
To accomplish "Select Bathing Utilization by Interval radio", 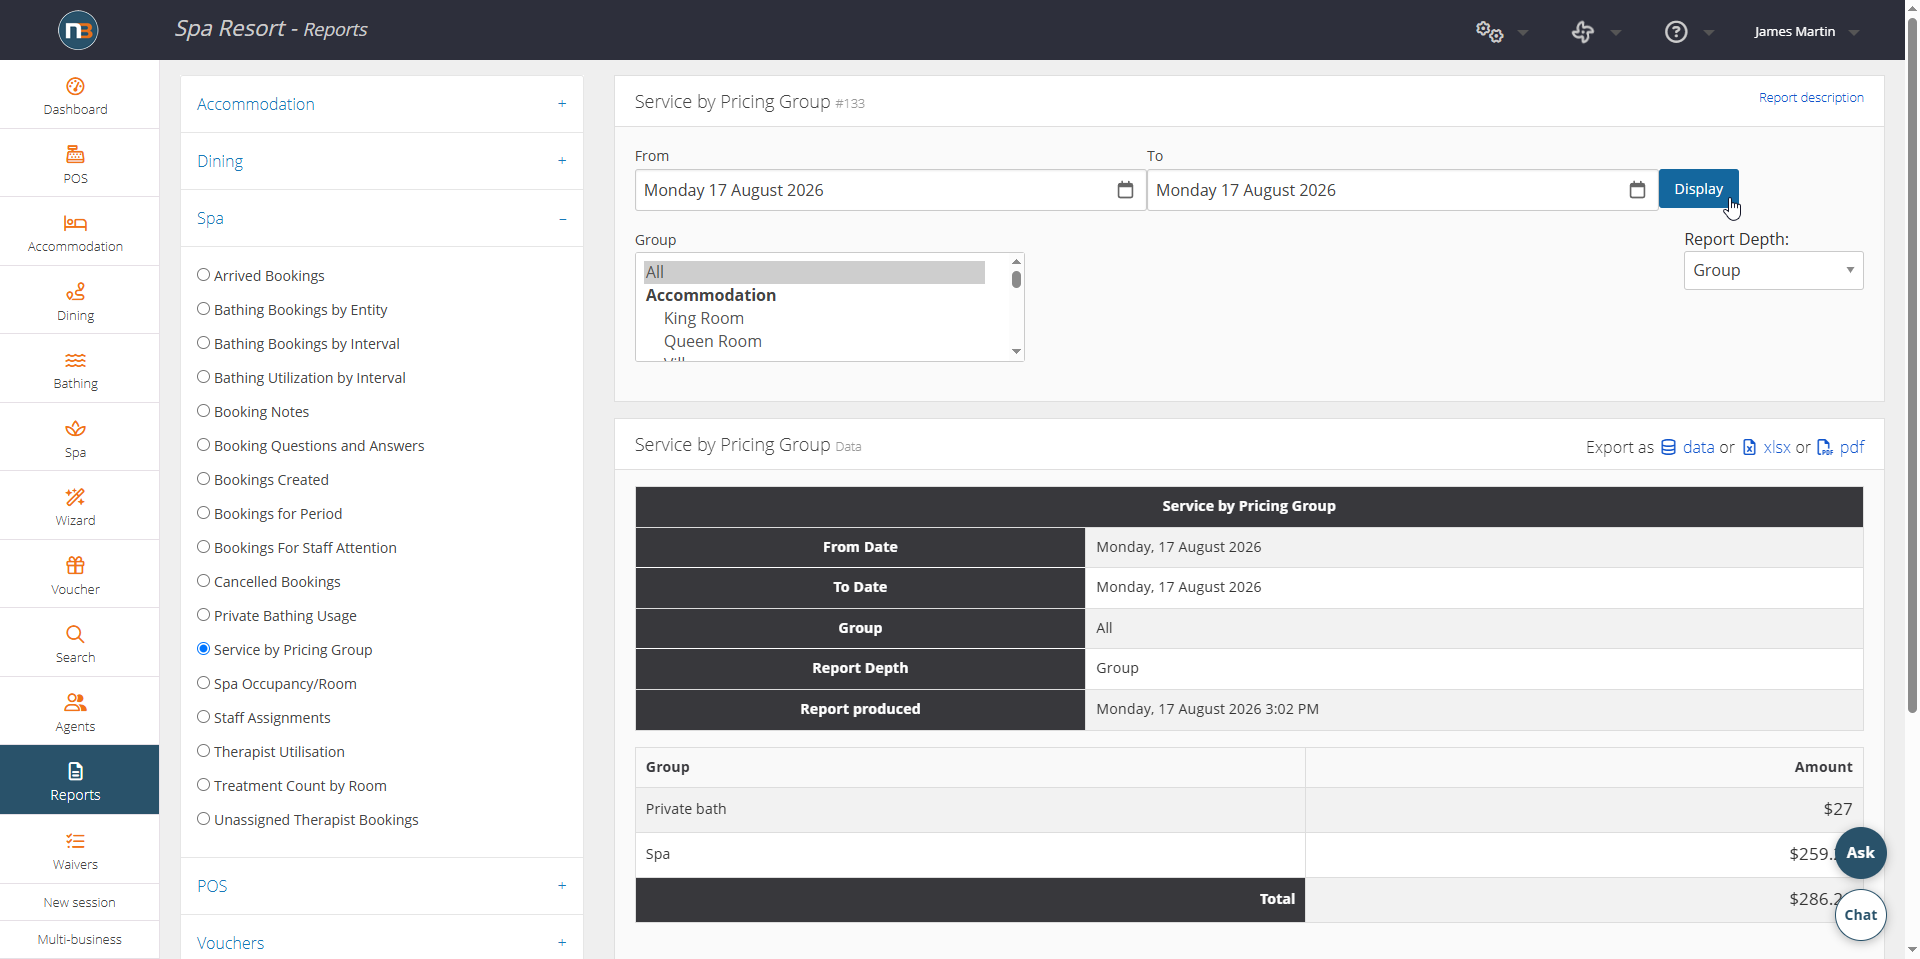I will pos(203,377).
